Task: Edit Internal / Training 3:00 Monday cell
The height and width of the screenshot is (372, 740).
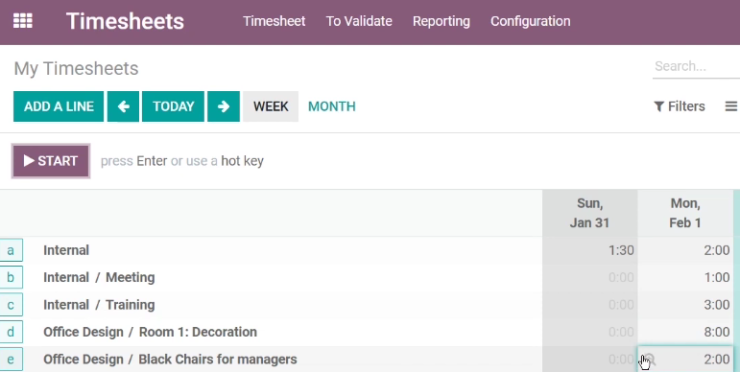Action: click(x=685, y=305)
